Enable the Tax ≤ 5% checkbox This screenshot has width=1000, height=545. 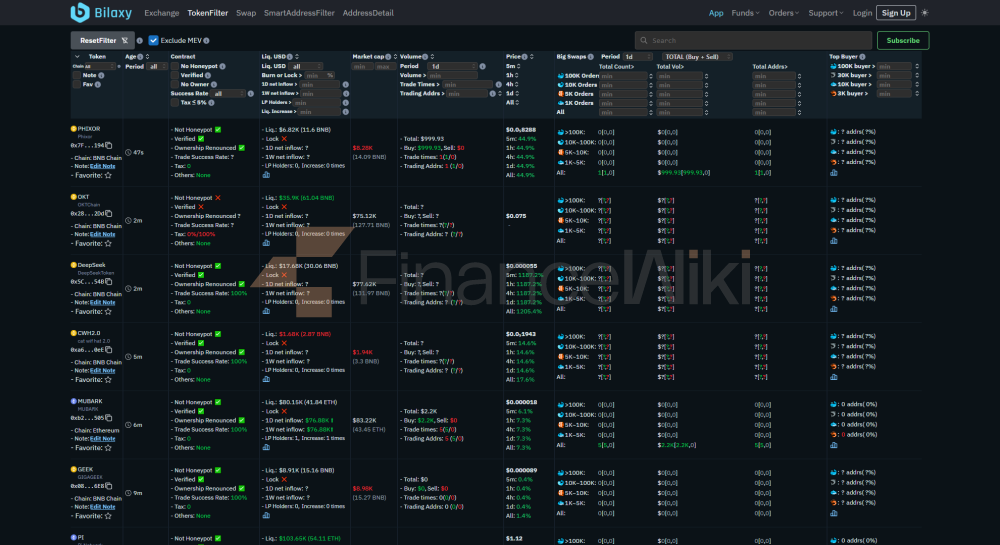point(175,102)
